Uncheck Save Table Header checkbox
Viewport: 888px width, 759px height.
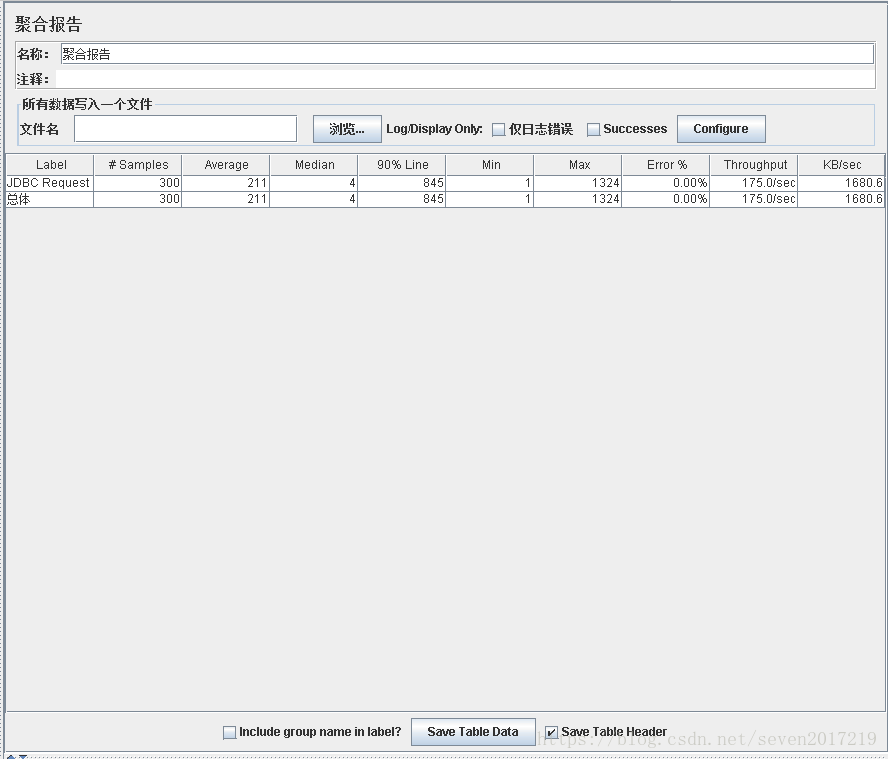551,732
